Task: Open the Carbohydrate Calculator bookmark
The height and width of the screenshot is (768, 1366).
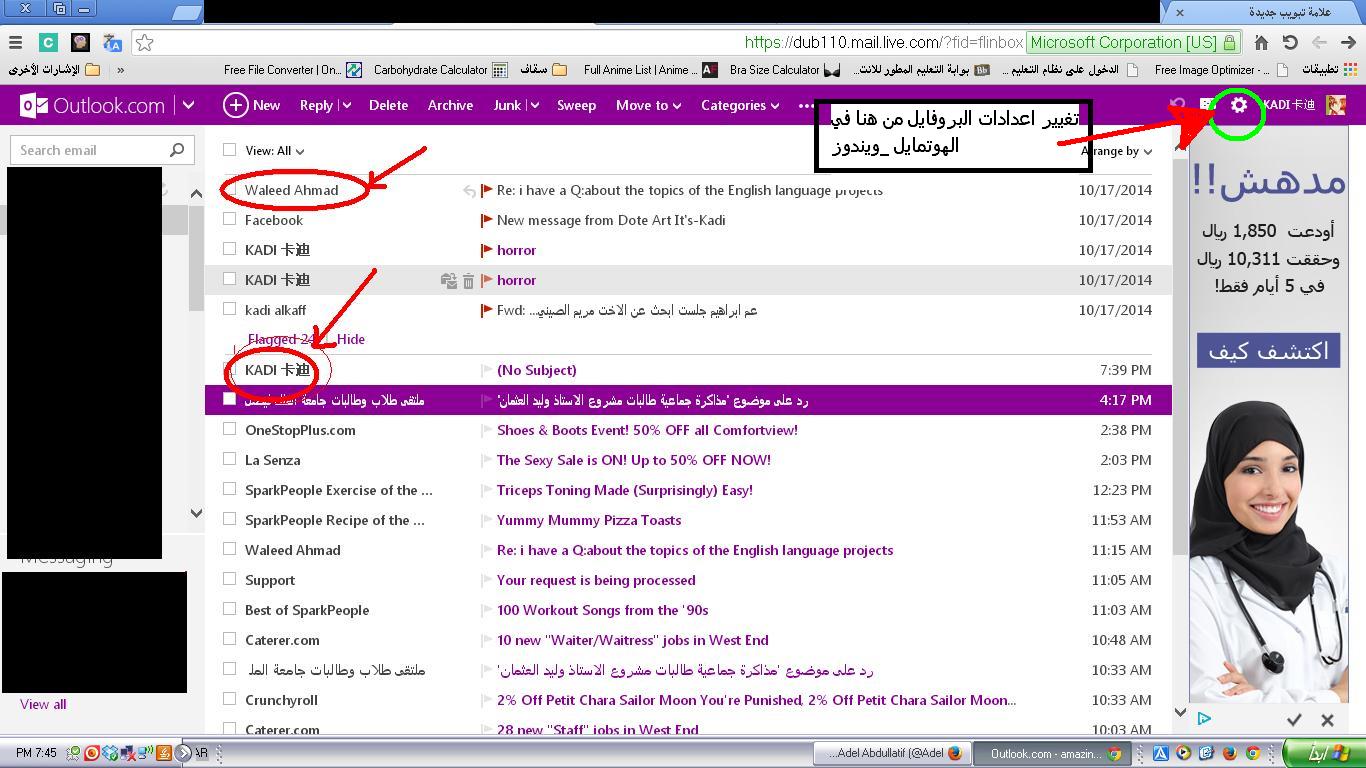Action: pos(440,70)
